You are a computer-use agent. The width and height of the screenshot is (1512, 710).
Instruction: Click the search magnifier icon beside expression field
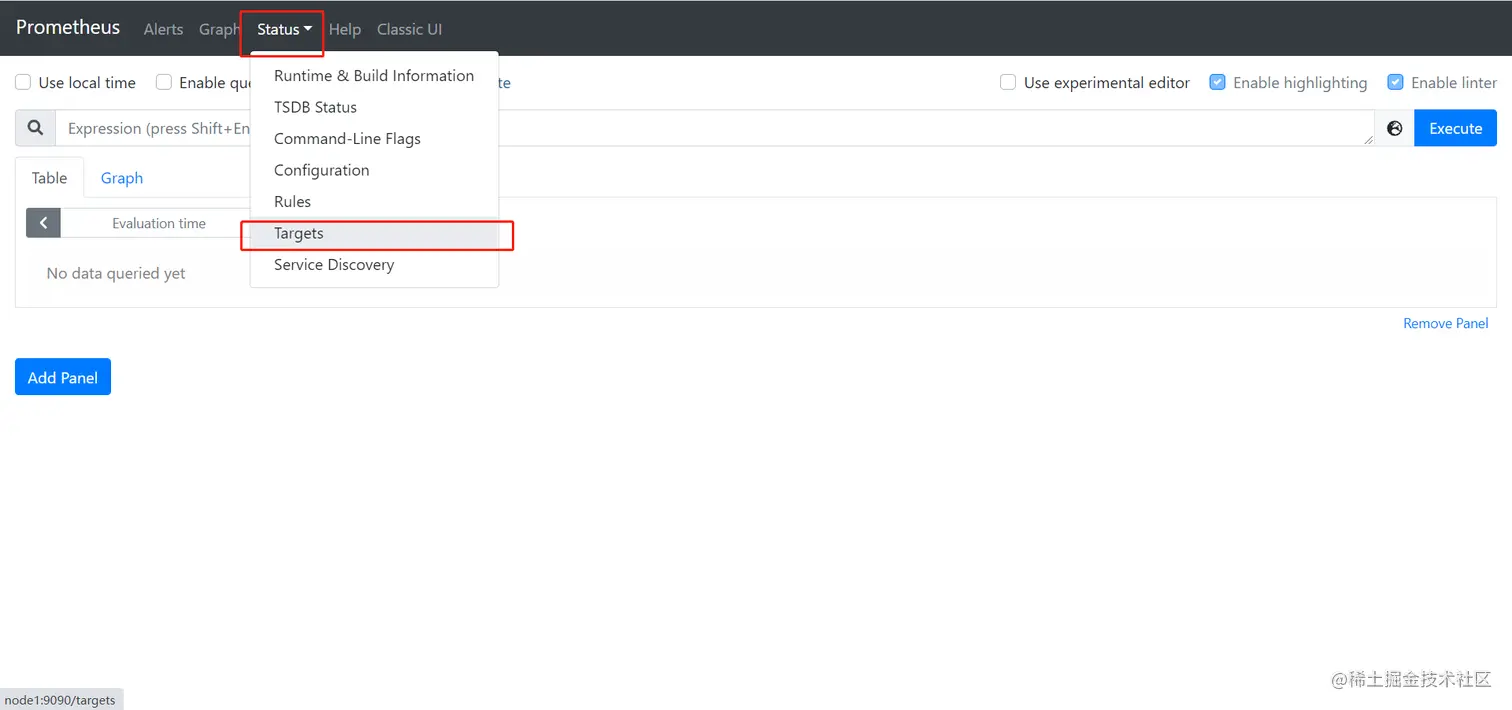pyautogui.click(x=35, y=128)
